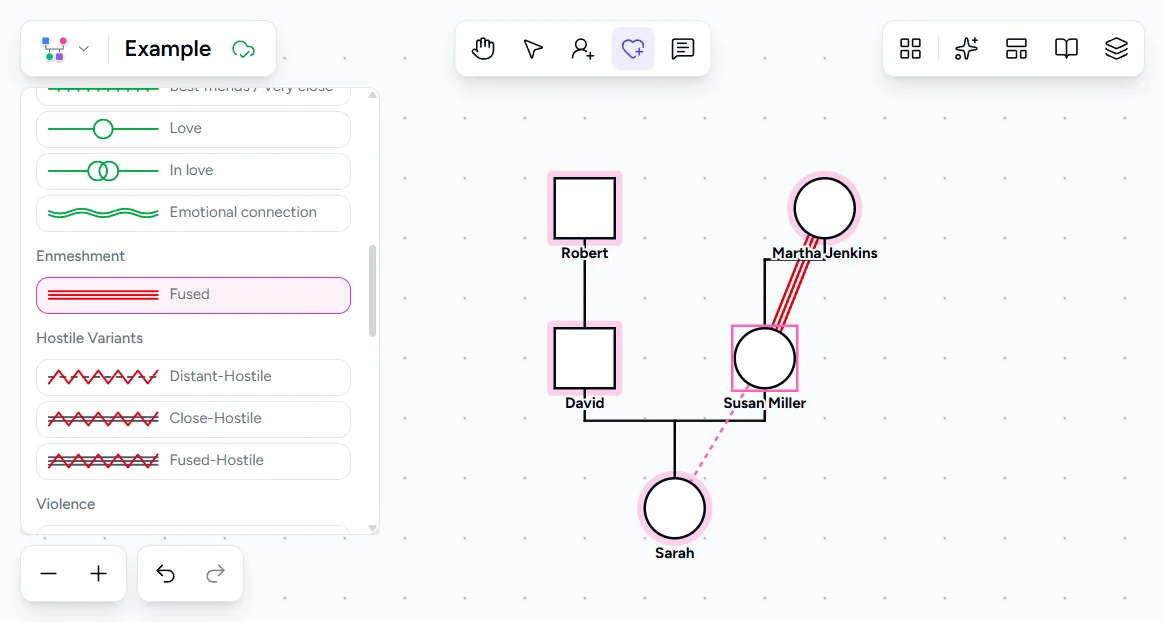The height and width of the screenshot is (622, 1165).
Task: Click the relationship list scrollbar thumb
Action: 372,291
